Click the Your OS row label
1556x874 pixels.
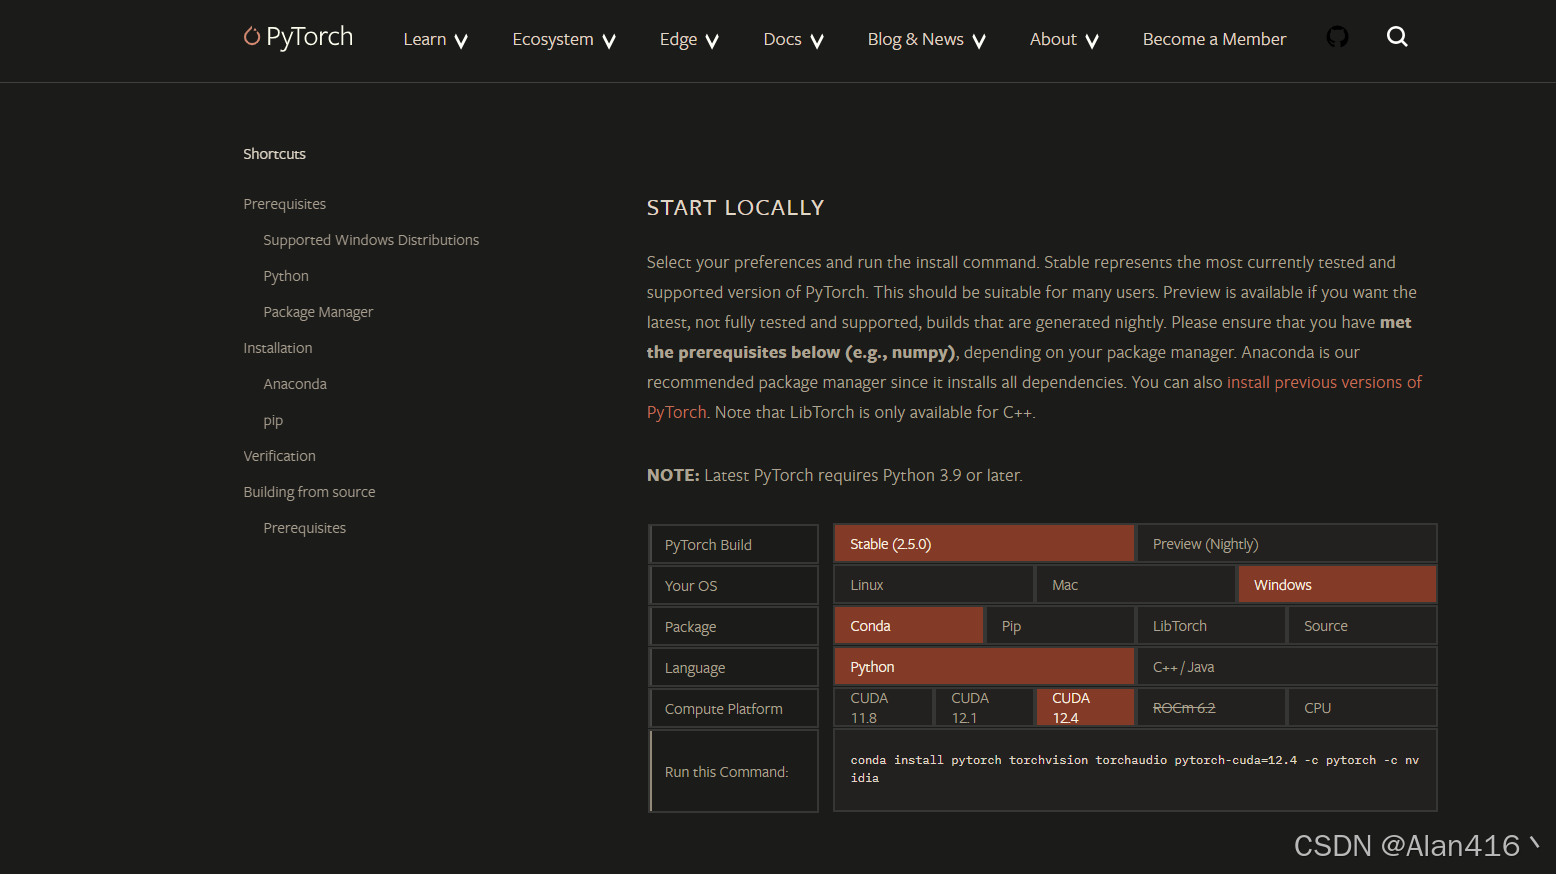[x=734, y=586]
